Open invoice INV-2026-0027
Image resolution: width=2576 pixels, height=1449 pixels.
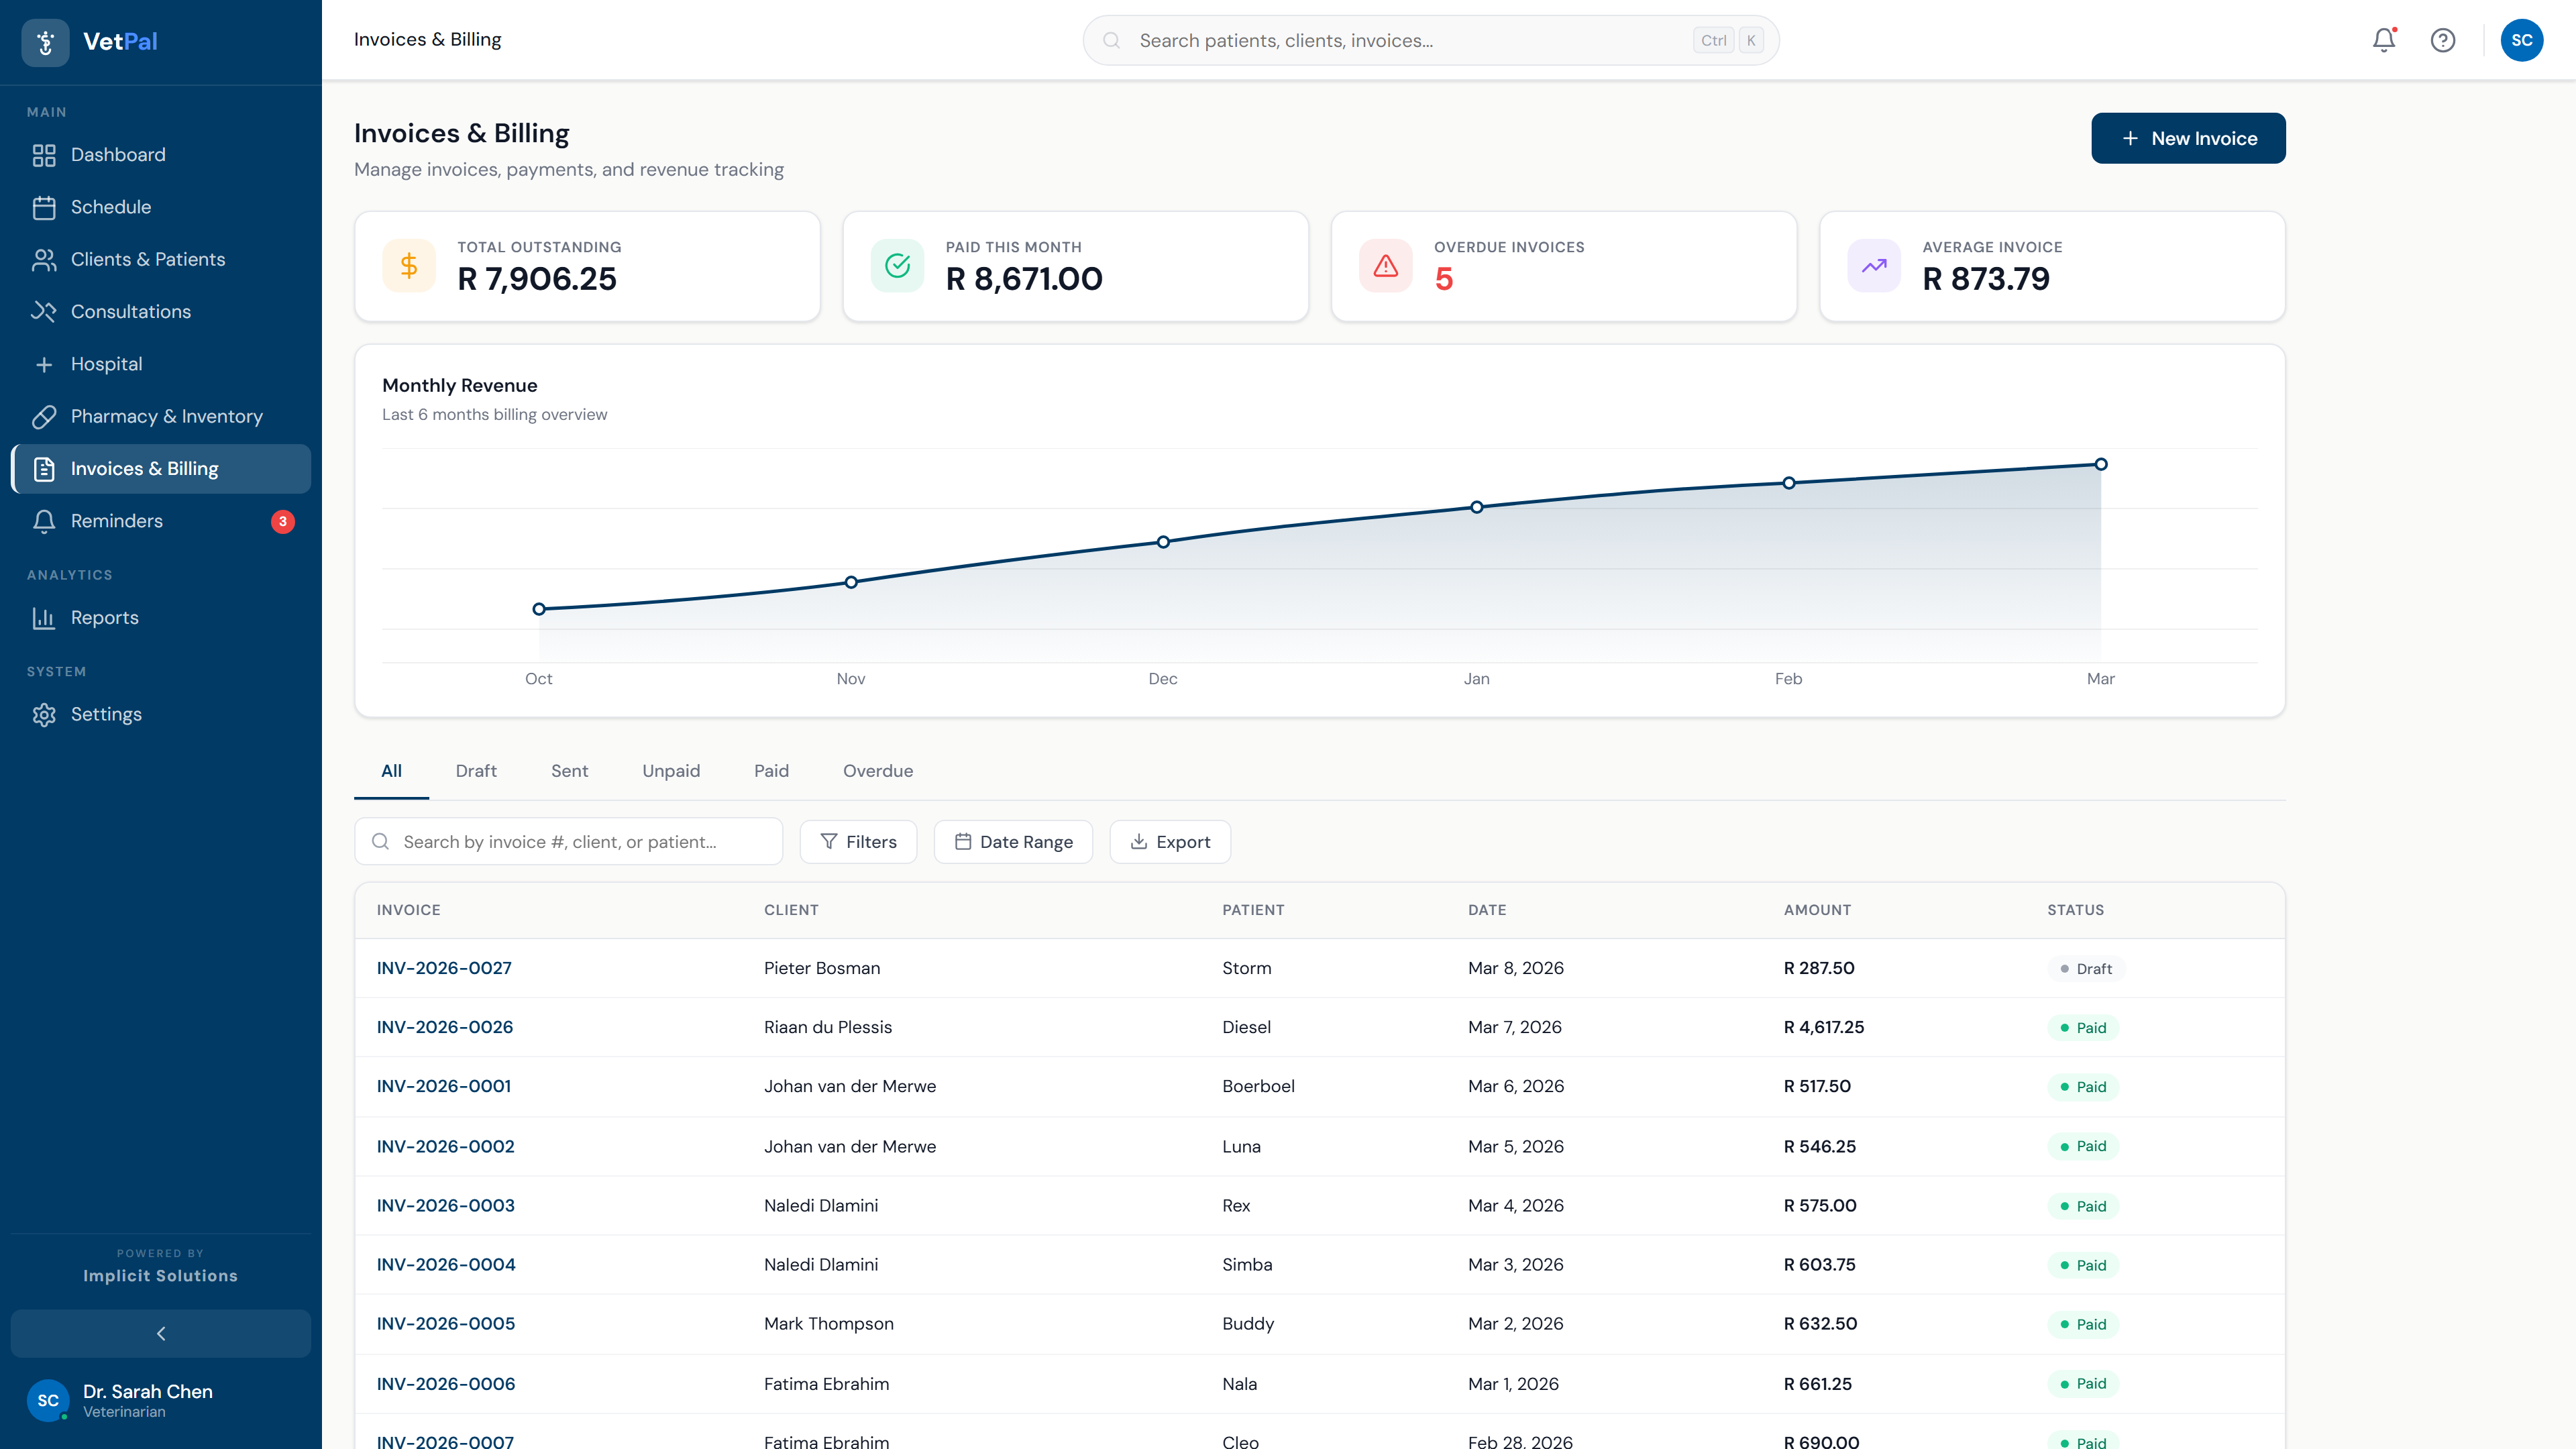pos(444,968)
